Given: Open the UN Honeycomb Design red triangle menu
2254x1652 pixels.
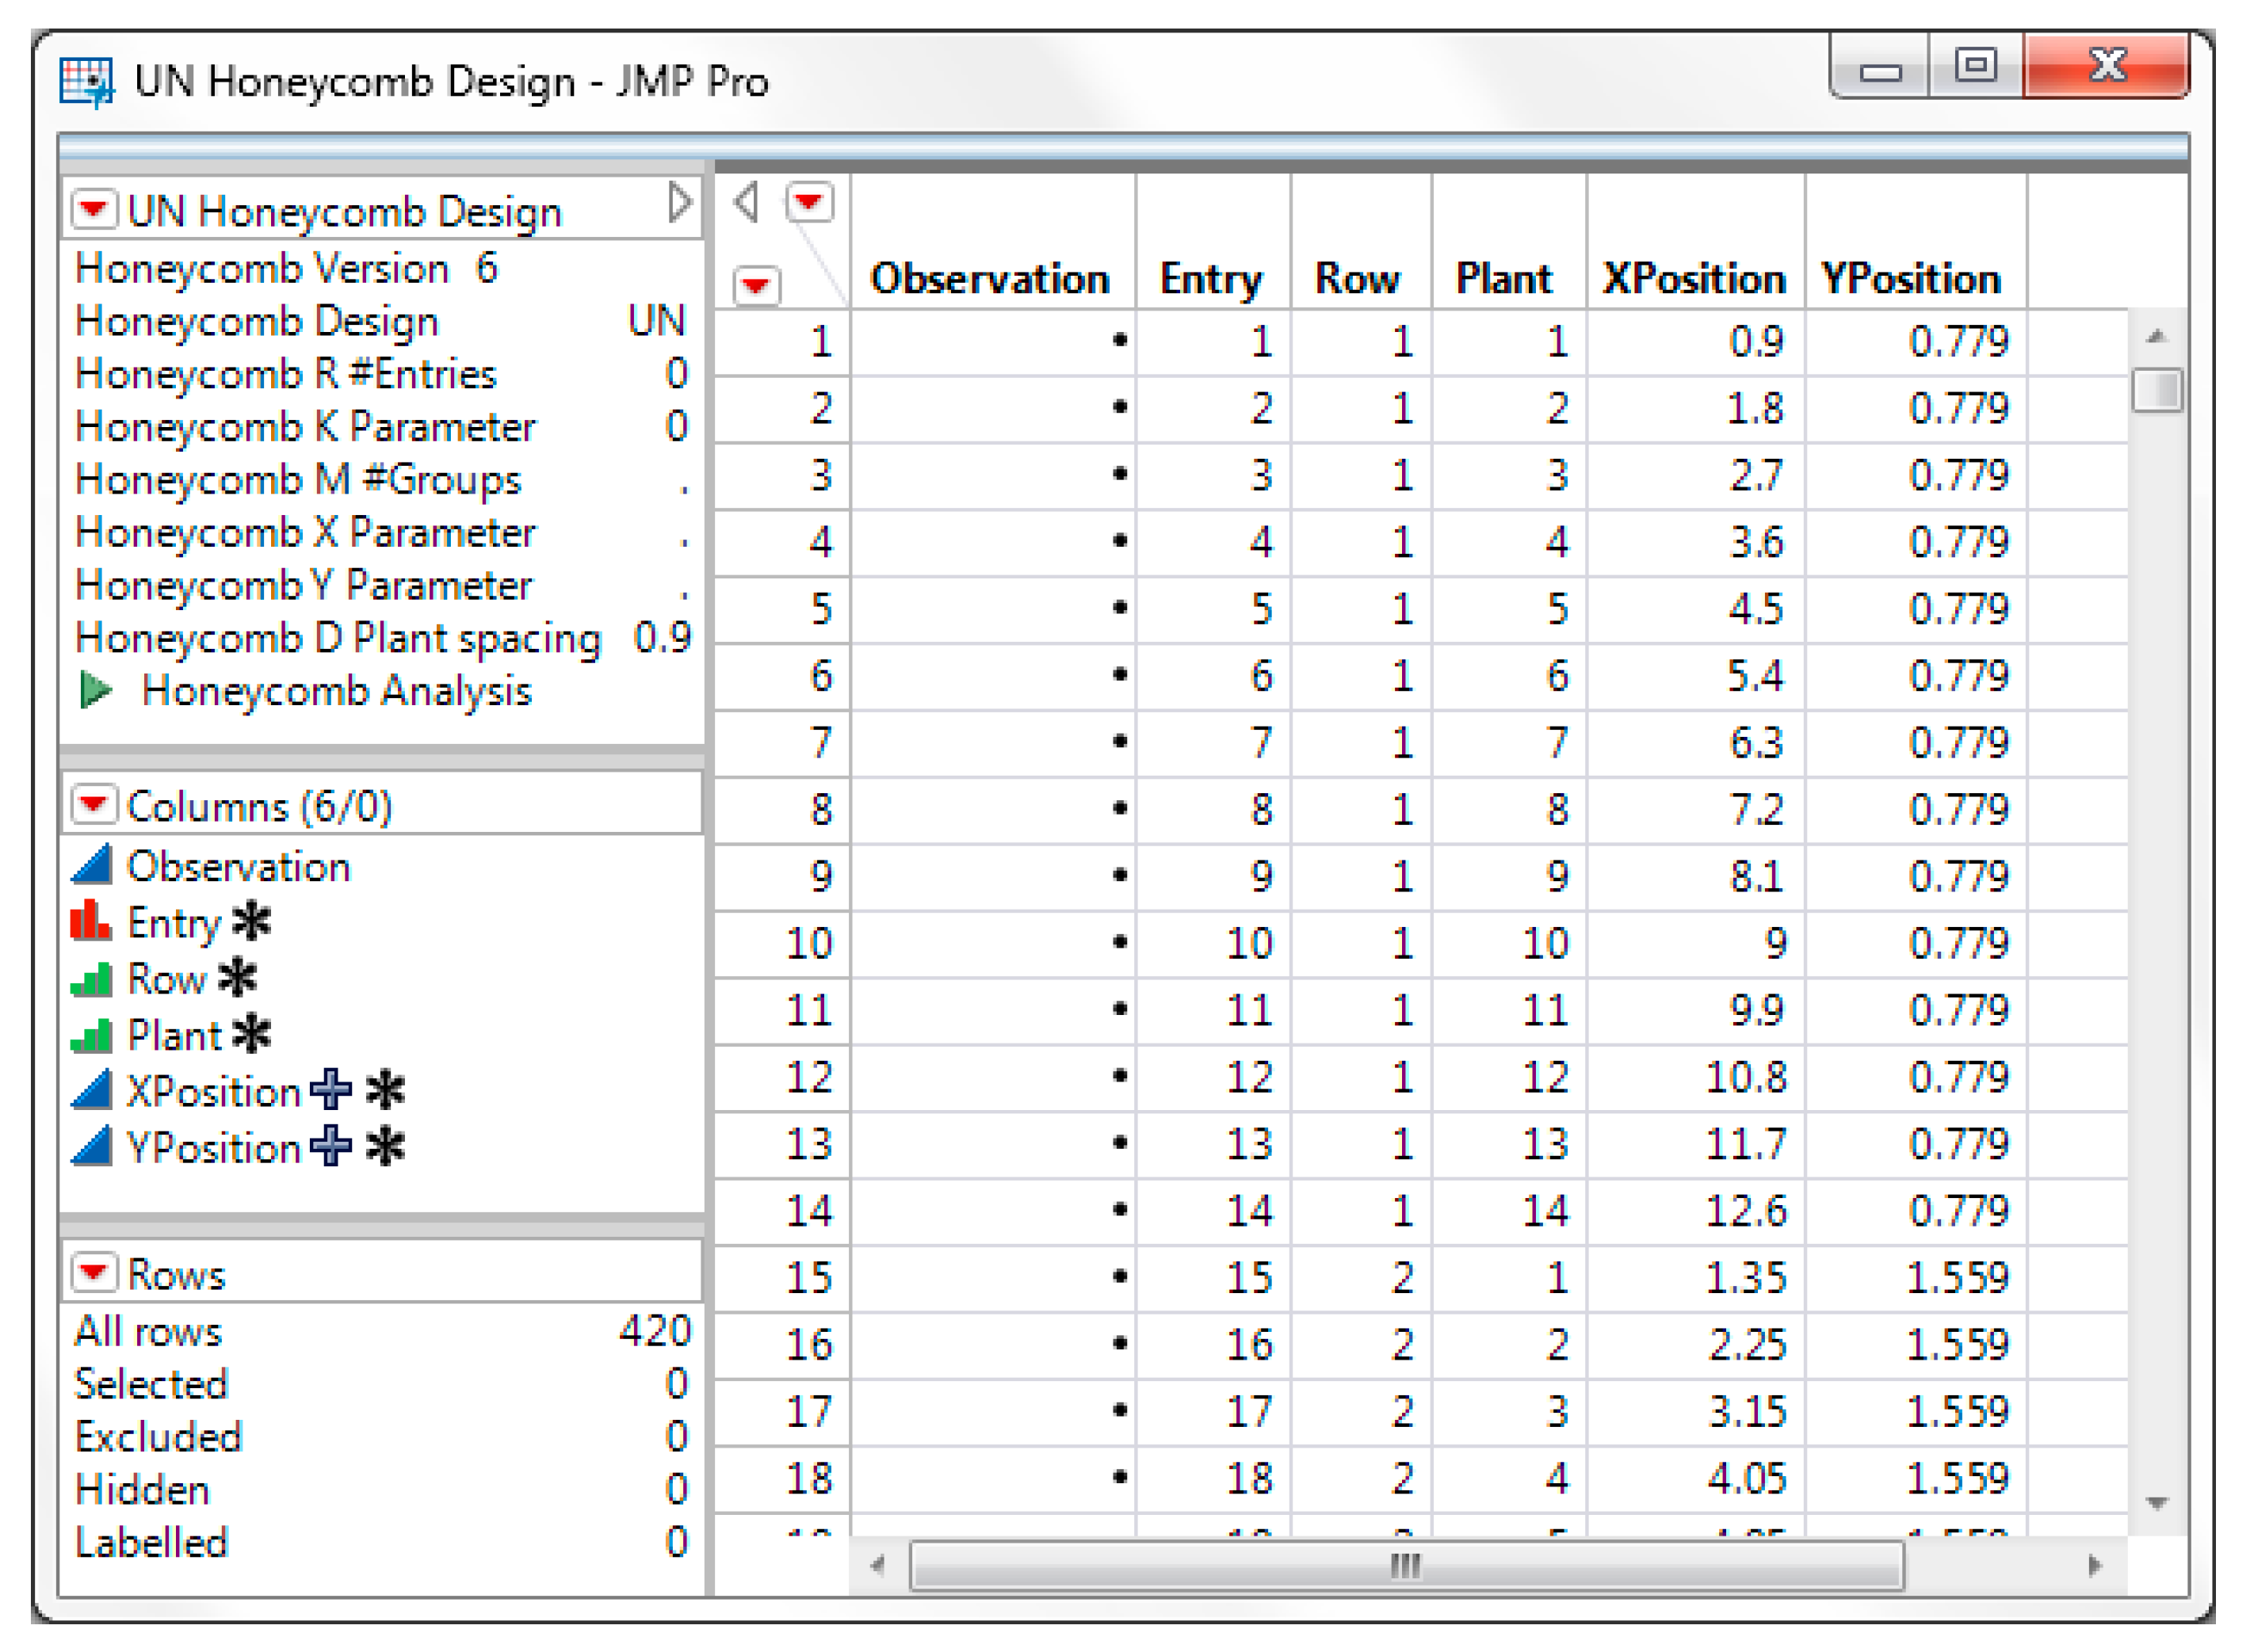Looking at the screenshot, I should pos(94,210).
